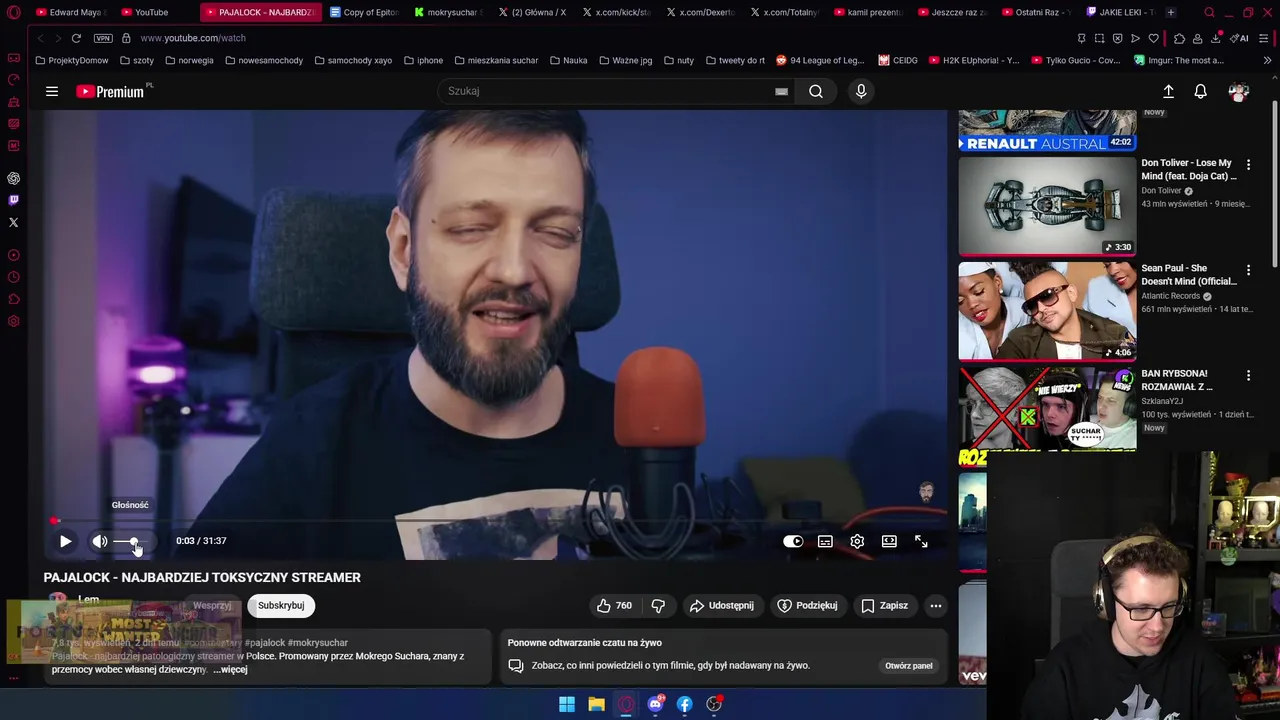Click the Podziękuj thanks button
This screenshot has width=1280, height=720.
tap(807, 605)
